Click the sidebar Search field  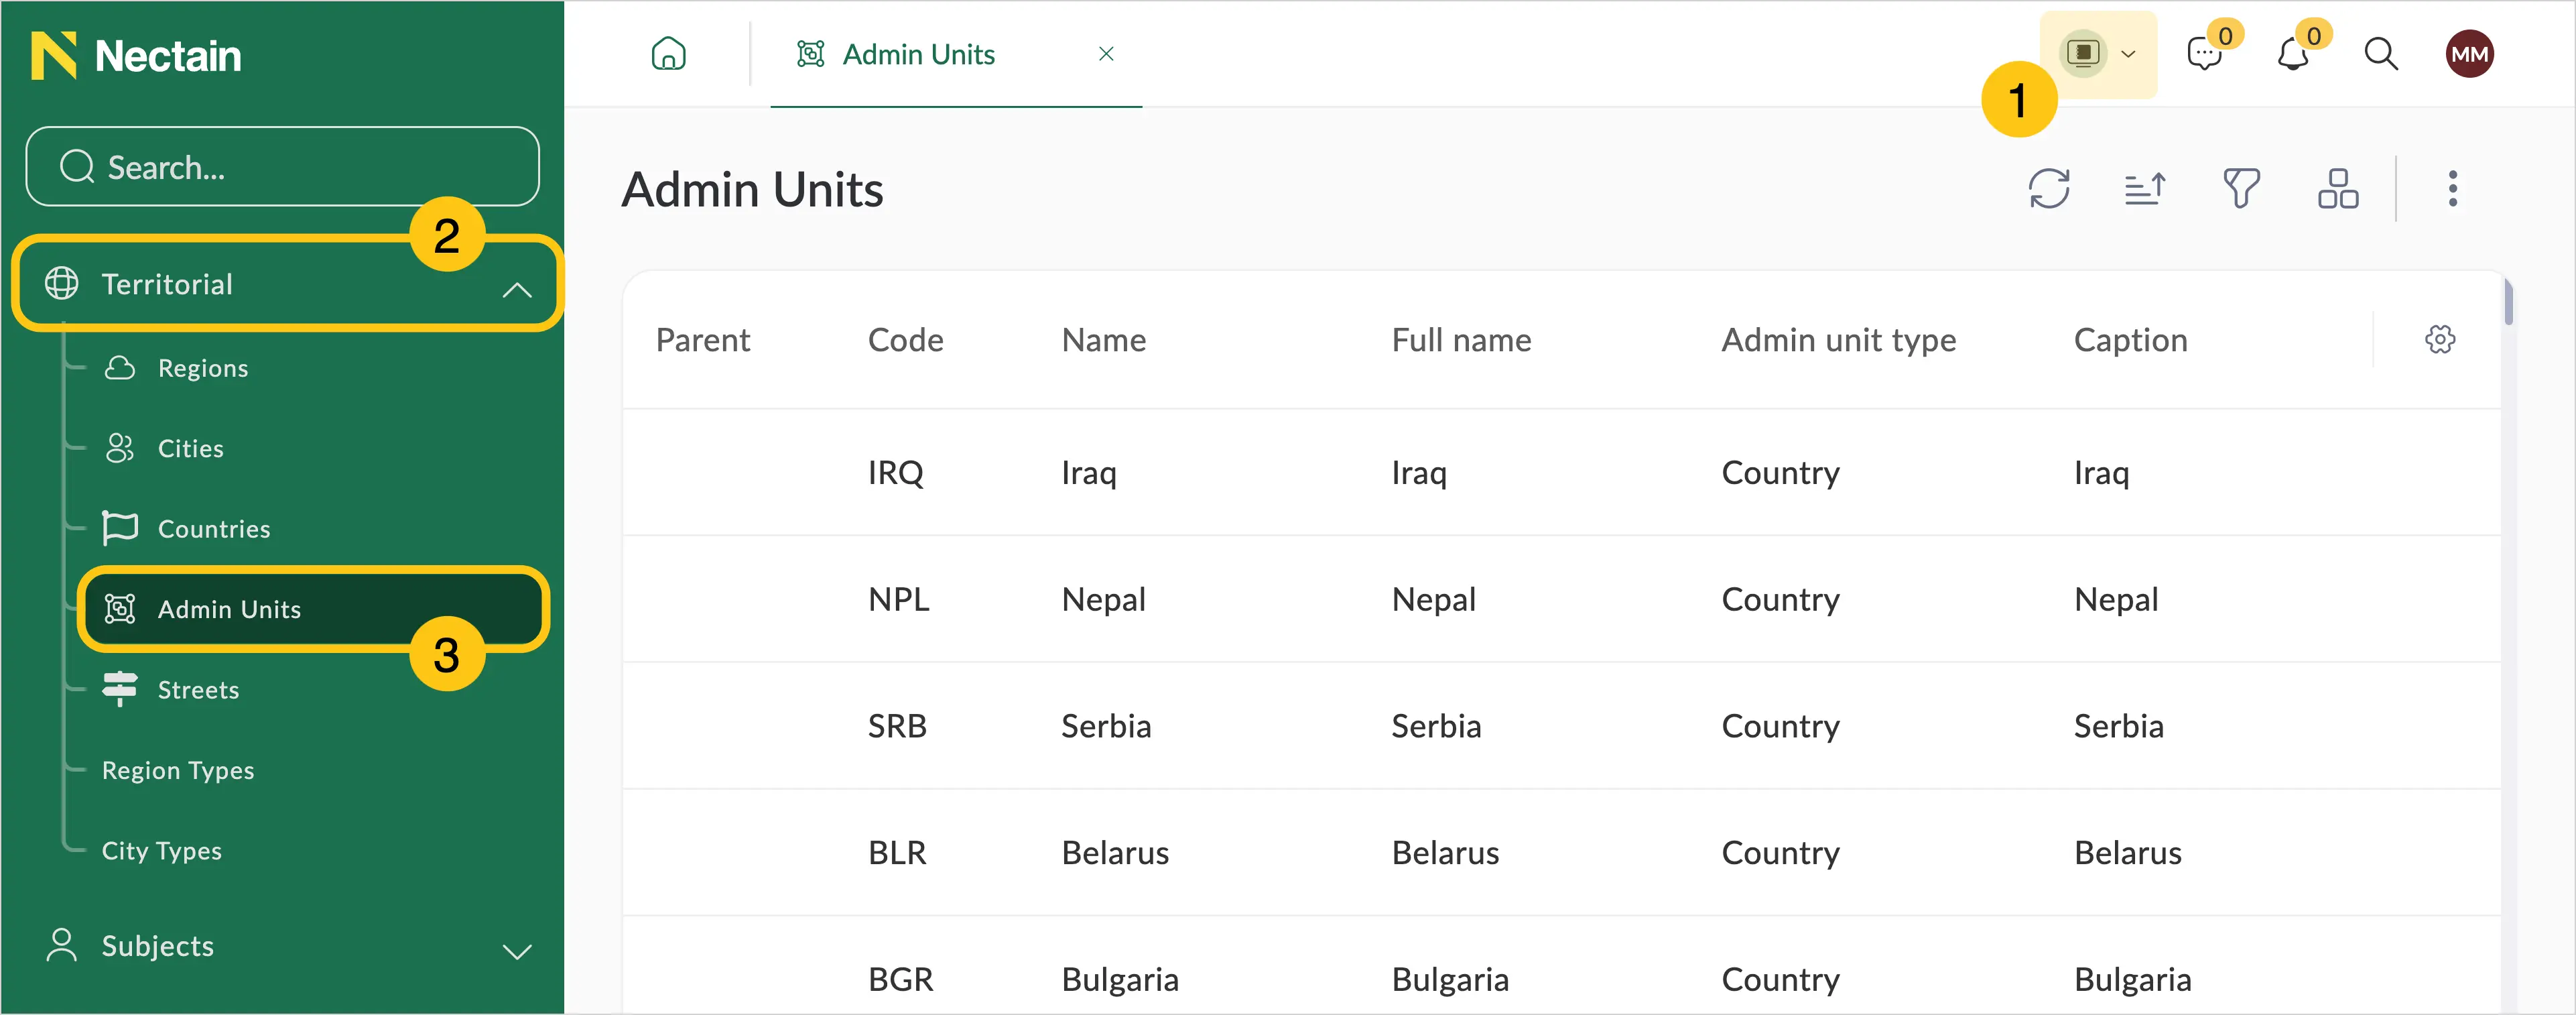(x=282, y=167)
